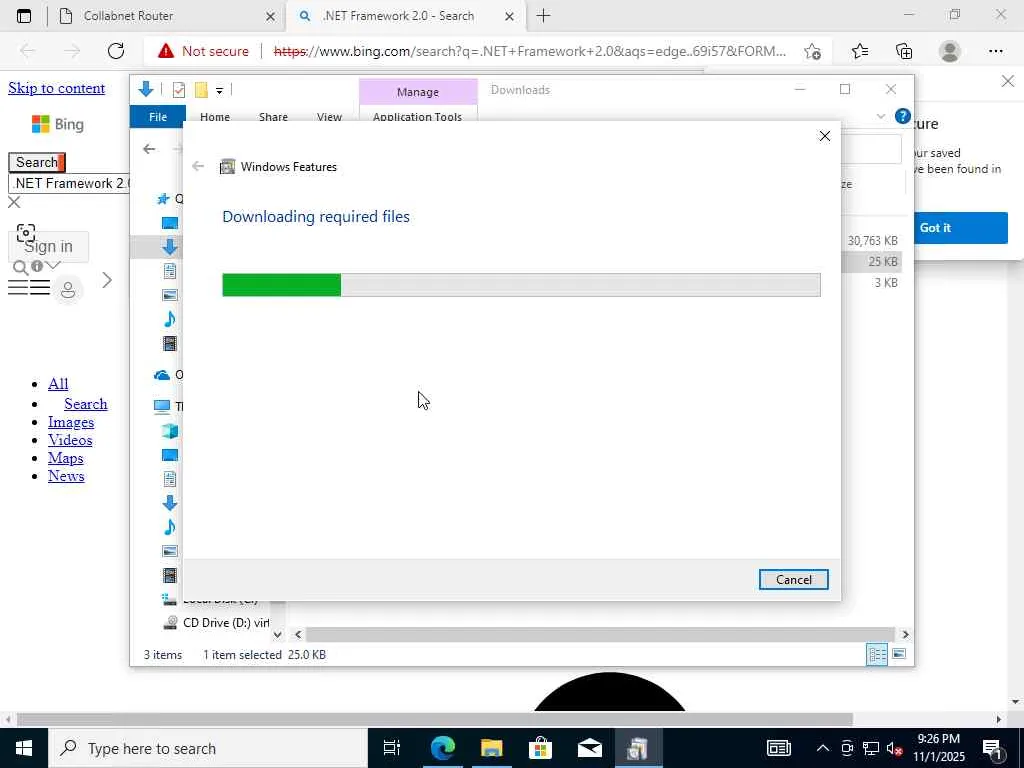Click chevron beside Bing search icon
The height and width of the screenshot is (768, 1024).
pyautogui.click(x=54, y=265)
